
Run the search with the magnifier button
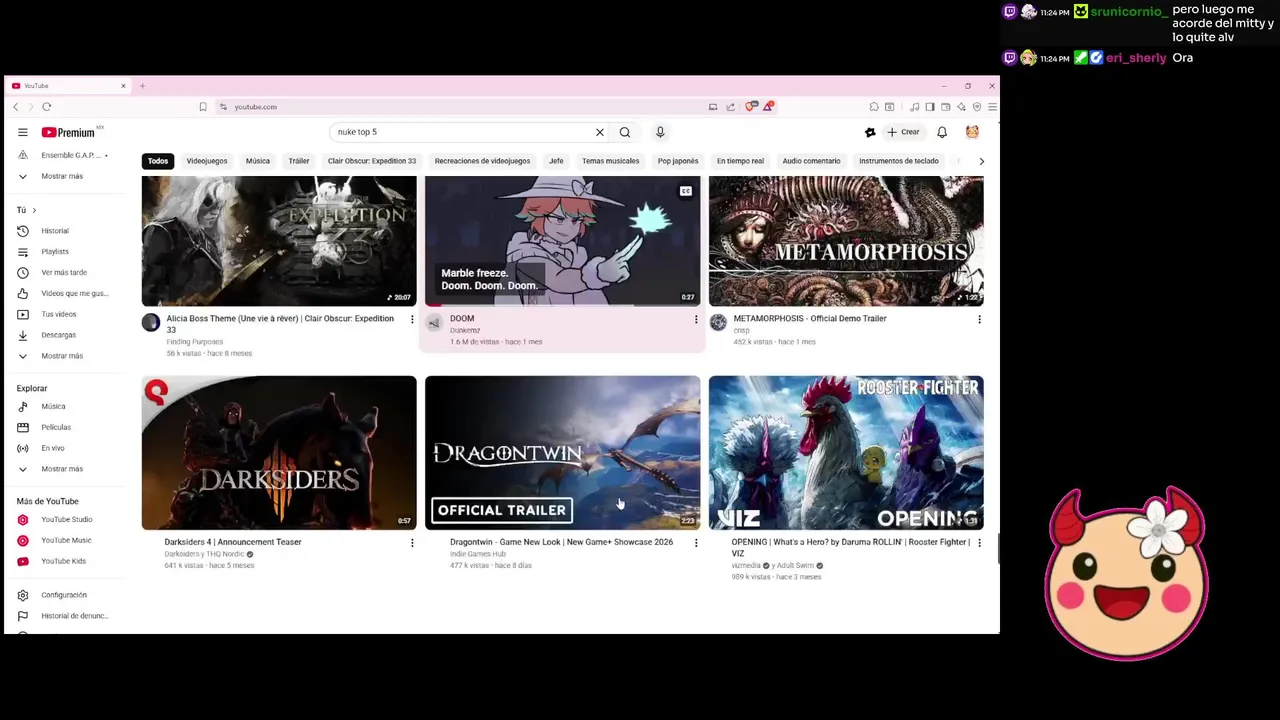click(x=625, y=132)
